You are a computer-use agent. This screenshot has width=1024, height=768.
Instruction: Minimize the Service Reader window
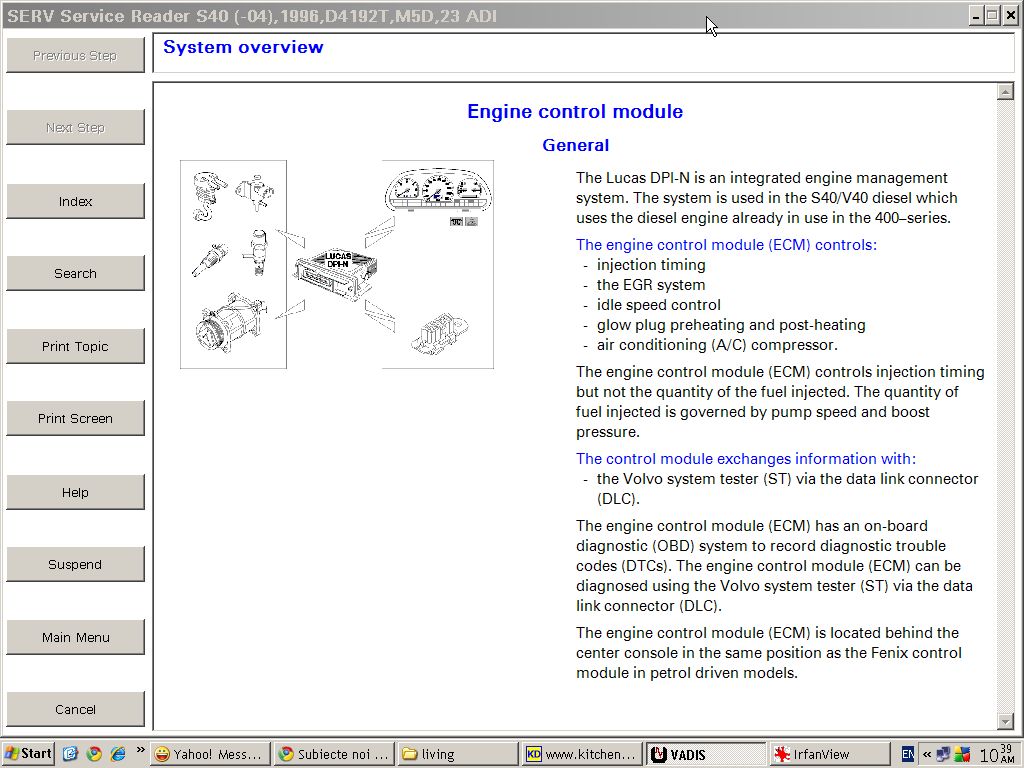coord(976,16)
